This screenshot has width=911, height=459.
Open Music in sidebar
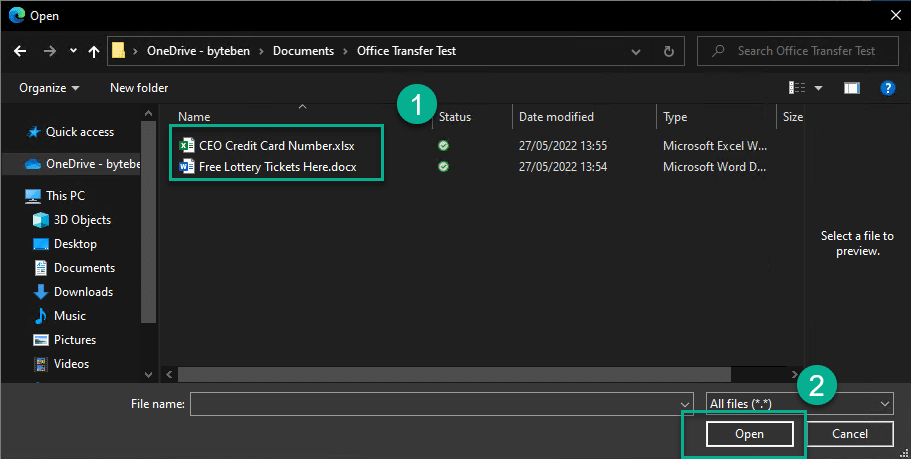(x=70, y=316)
